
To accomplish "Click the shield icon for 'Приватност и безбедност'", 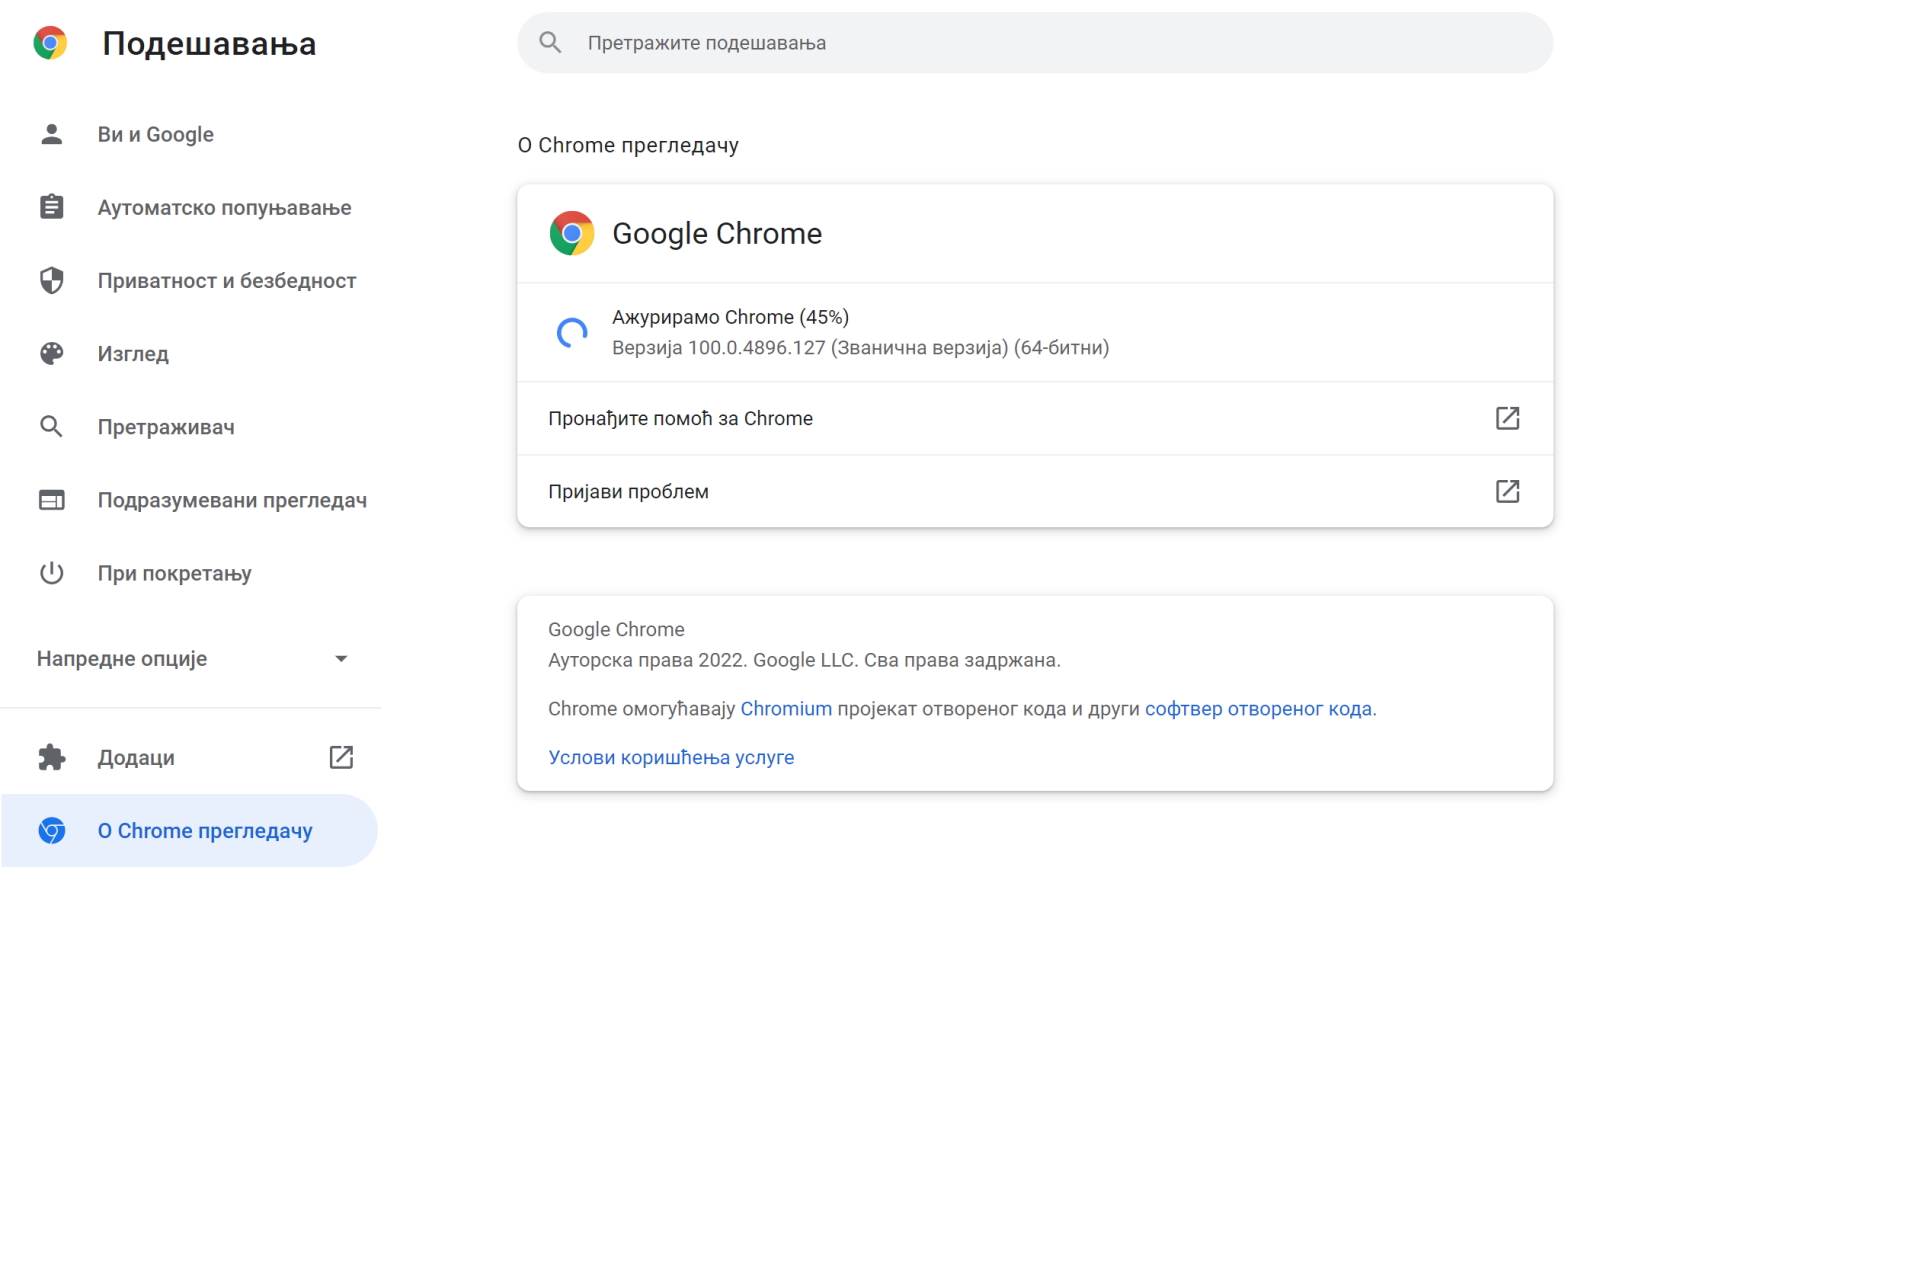I will 51,280.
